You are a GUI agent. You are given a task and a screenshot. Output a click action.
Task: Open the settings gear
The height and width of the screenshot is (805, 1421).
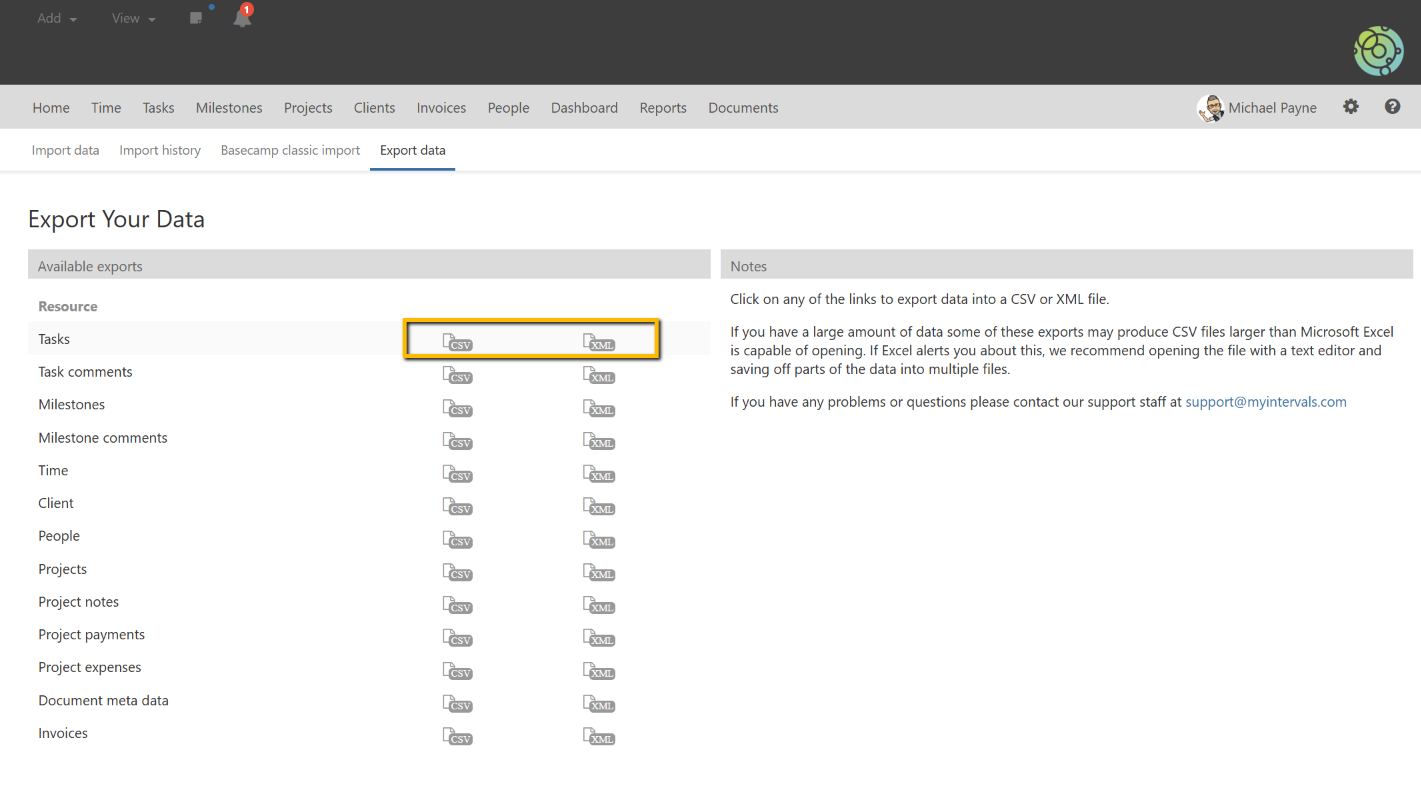pos(1351,106)
